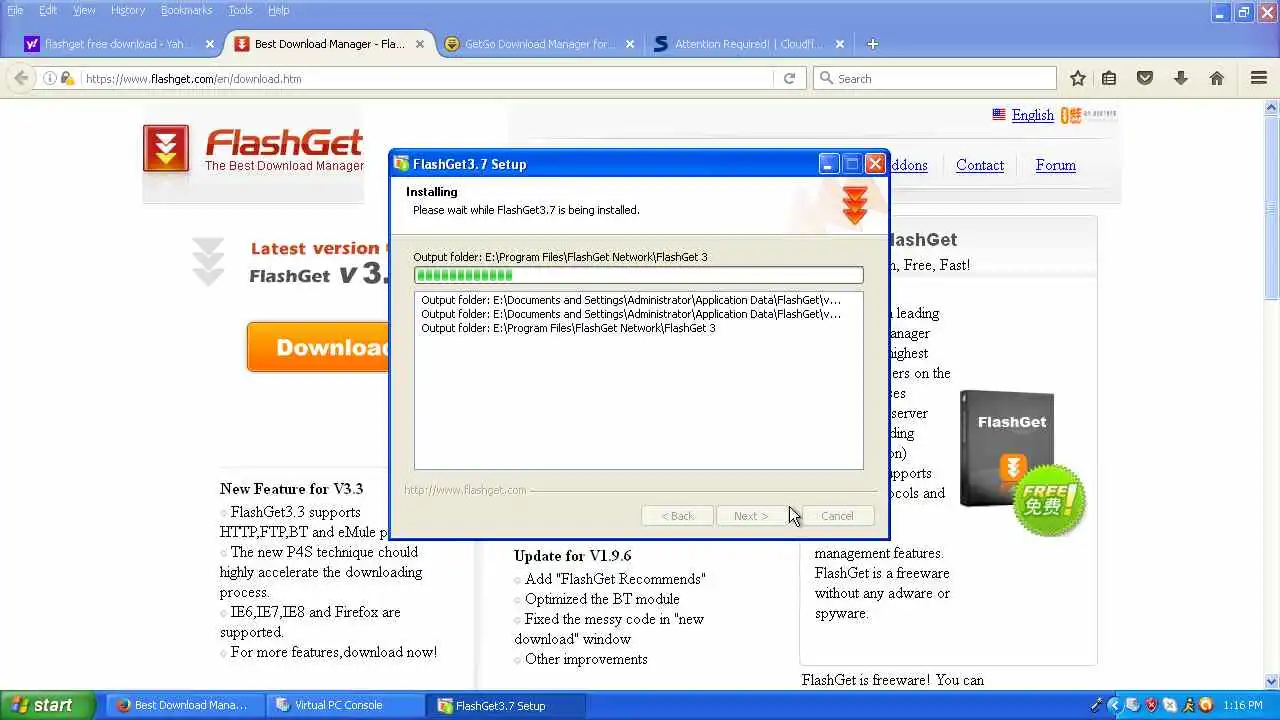Bookmark this page with the star icon

coord(1078,78)
